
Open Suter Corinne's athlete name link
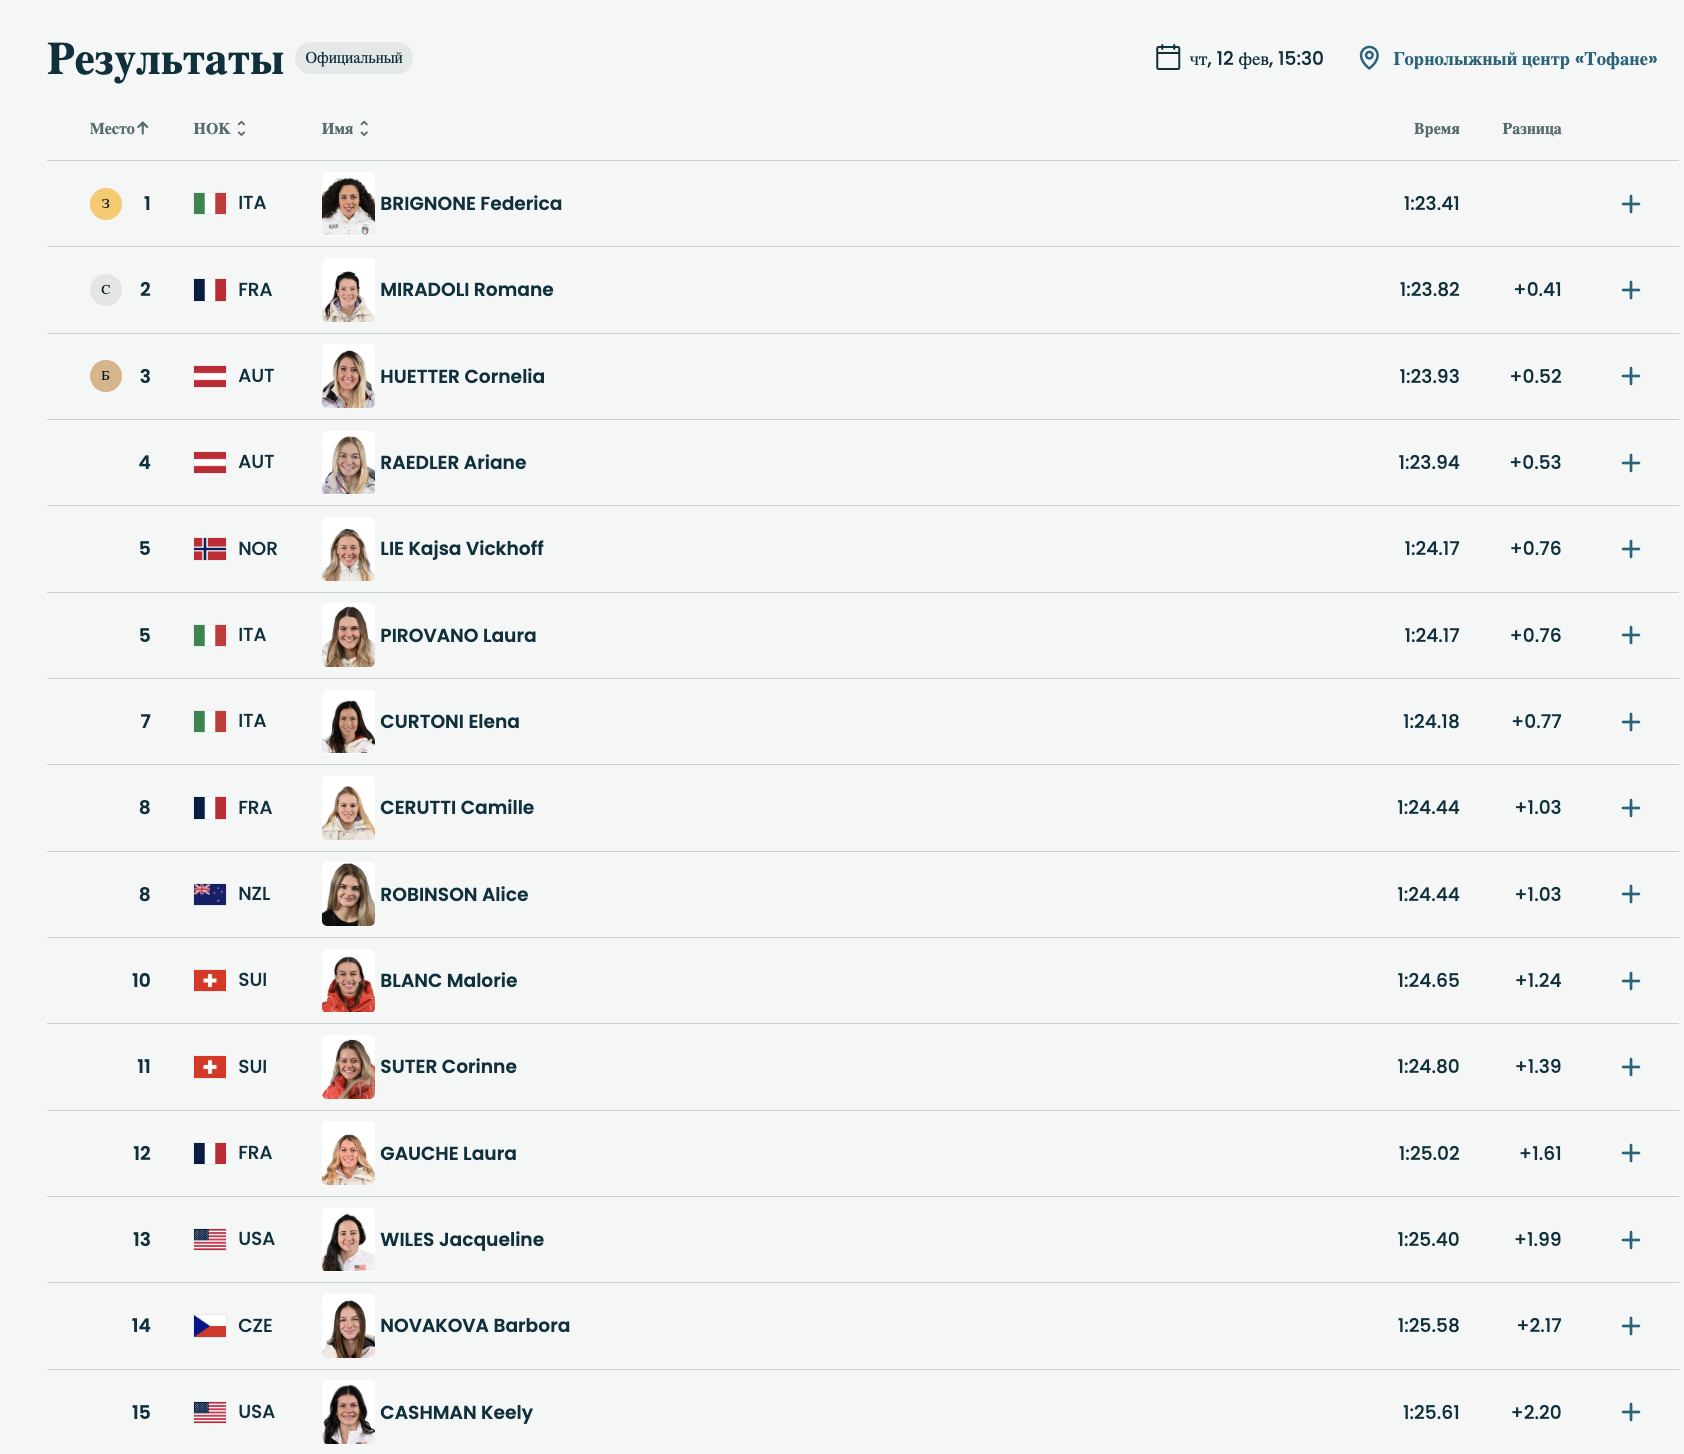[448, 1067]
